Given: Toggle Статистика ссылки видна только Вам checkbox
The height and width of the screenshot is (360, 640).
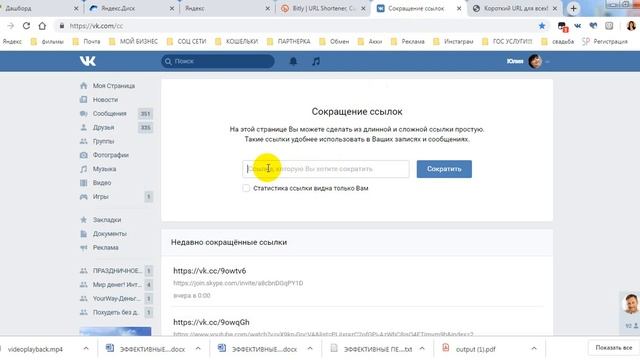Looking at the screenshot, I should coord(246,188).
